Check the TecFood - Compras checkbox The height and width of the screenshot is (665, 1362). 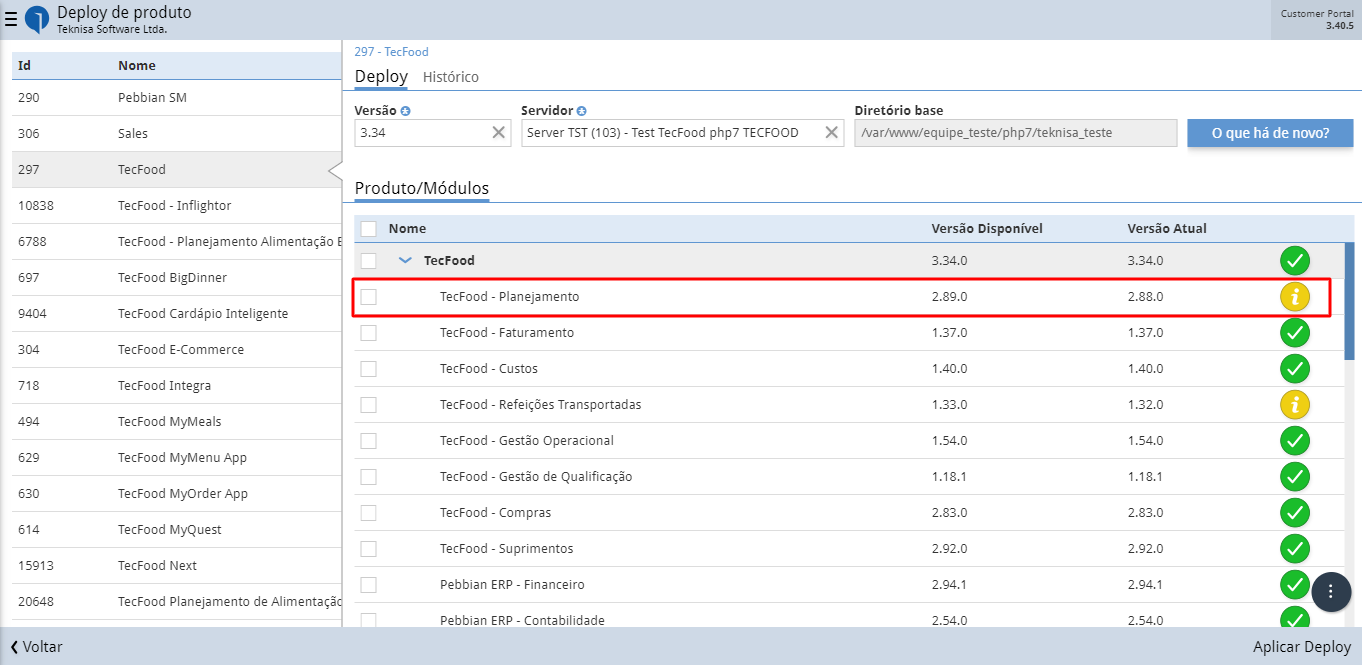point(368,513)
